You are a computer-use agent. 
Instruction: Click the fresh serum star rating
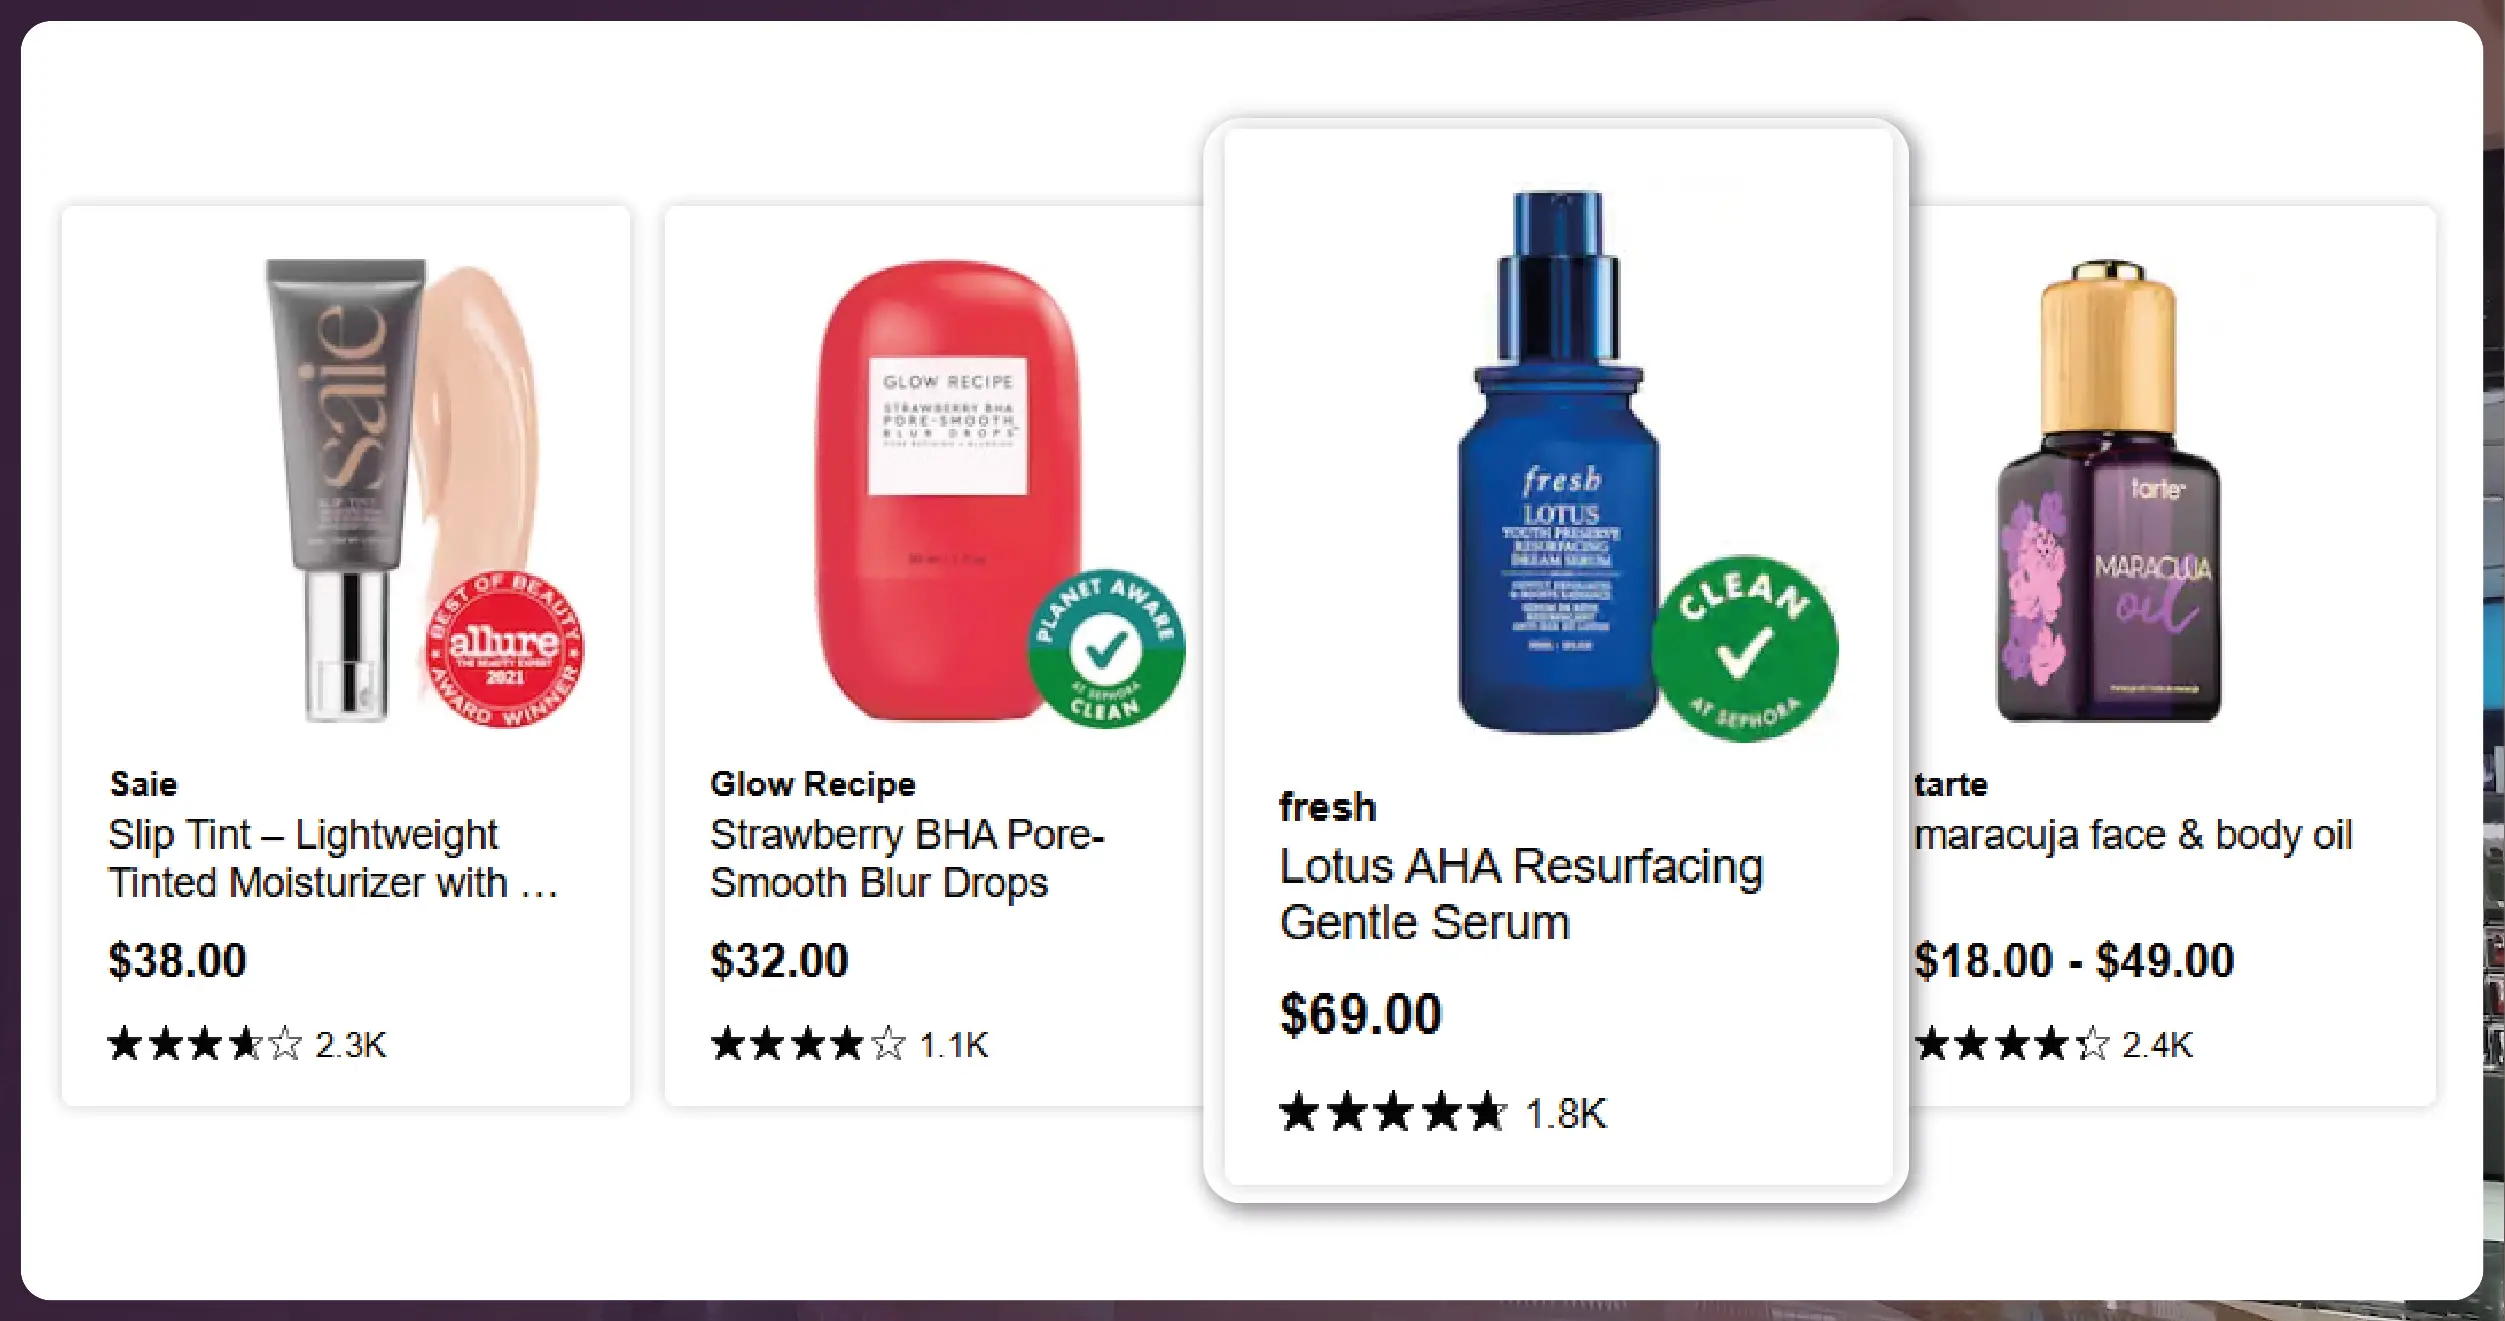click(1392, 1113)
